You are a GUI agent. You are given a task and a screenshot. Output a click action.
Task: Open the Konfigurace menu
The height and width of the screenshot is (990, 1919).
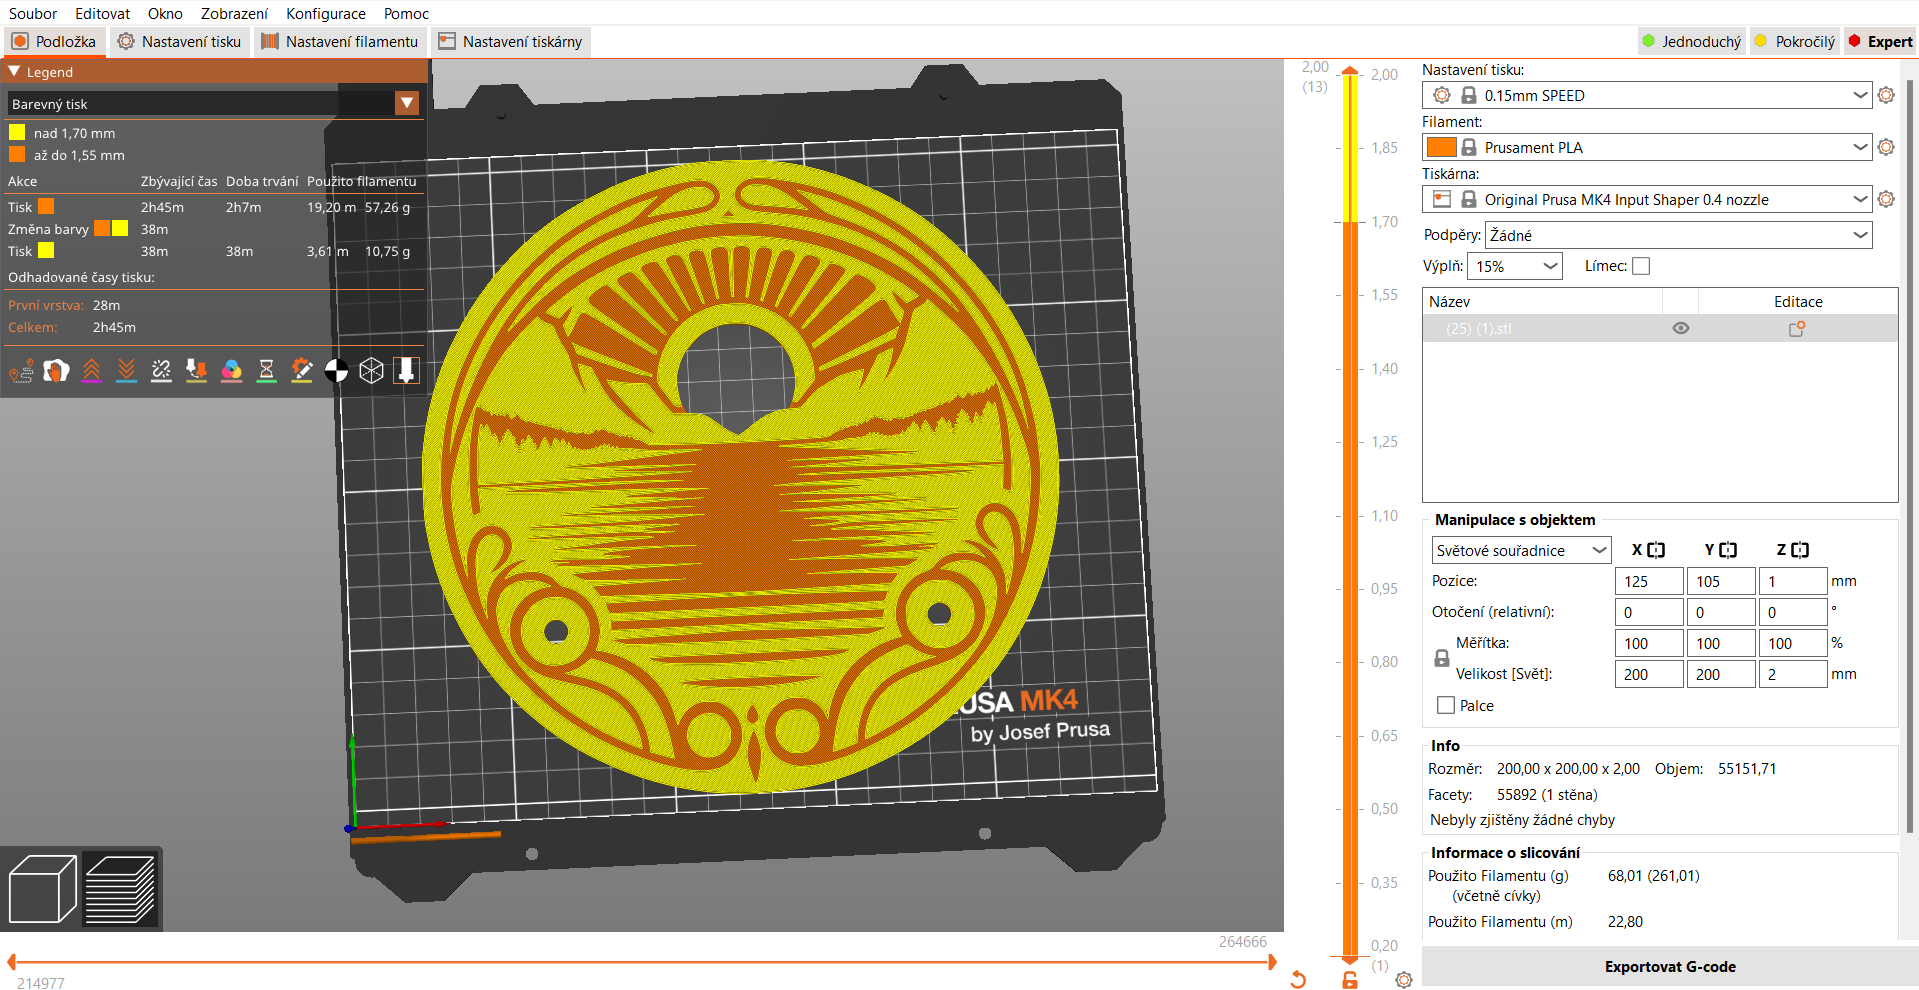tap(325, 14)
